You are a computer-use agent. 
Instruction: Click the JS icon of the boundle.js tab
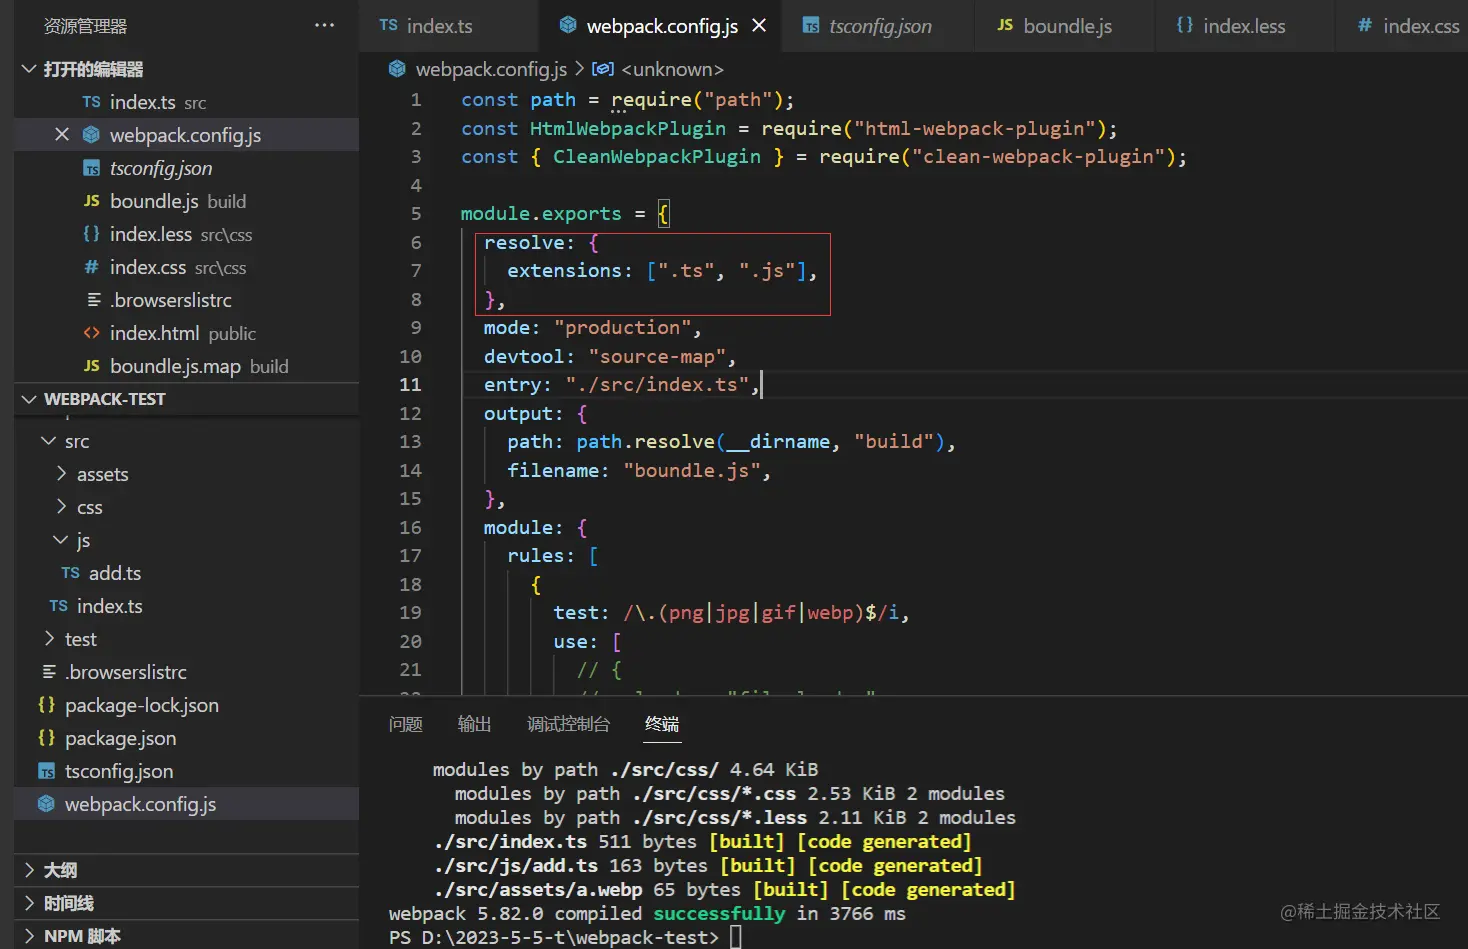pyautogui.click(x=1005, y=25)
